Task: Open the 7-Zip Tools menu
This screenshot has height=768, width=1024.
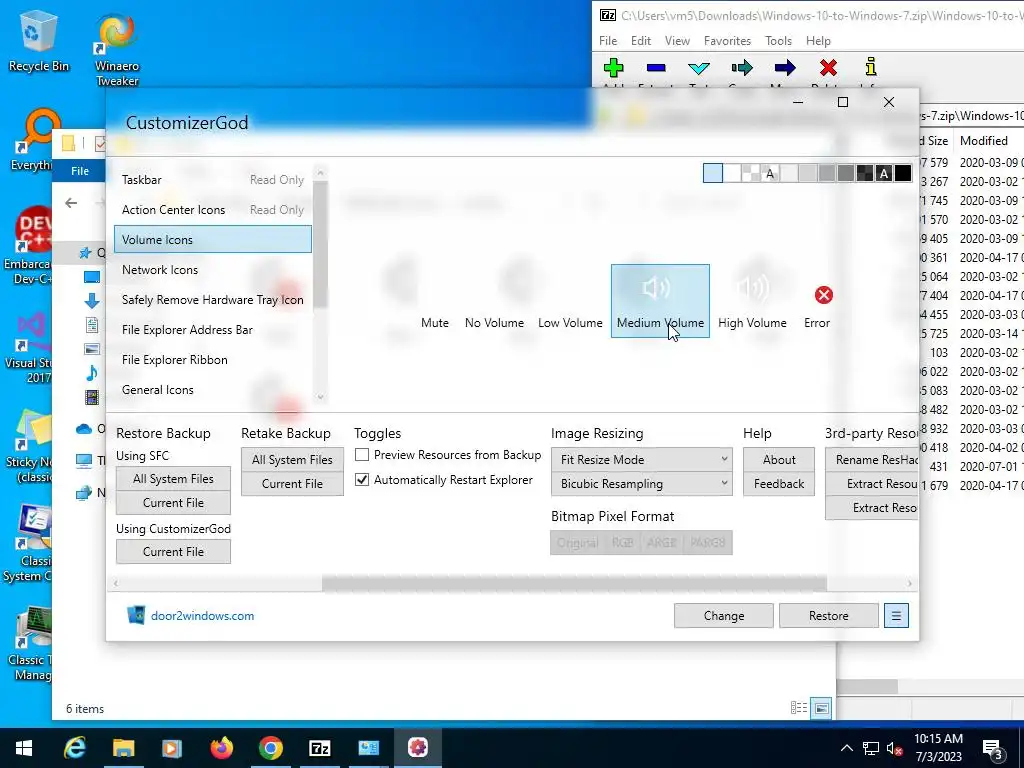Action: [x=778, y=40]
